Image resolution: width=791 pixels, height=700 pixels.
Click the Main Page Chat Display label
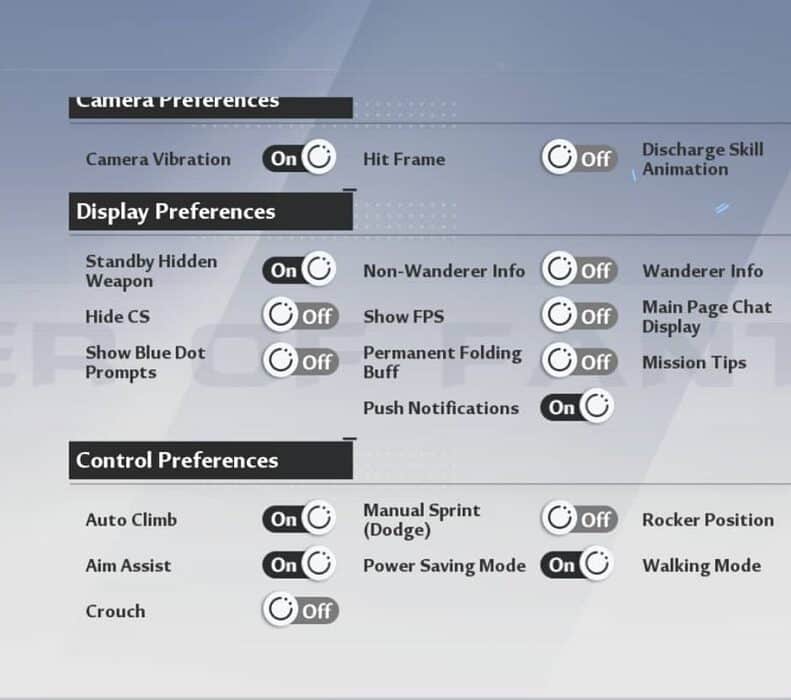[x=706, y=317]
